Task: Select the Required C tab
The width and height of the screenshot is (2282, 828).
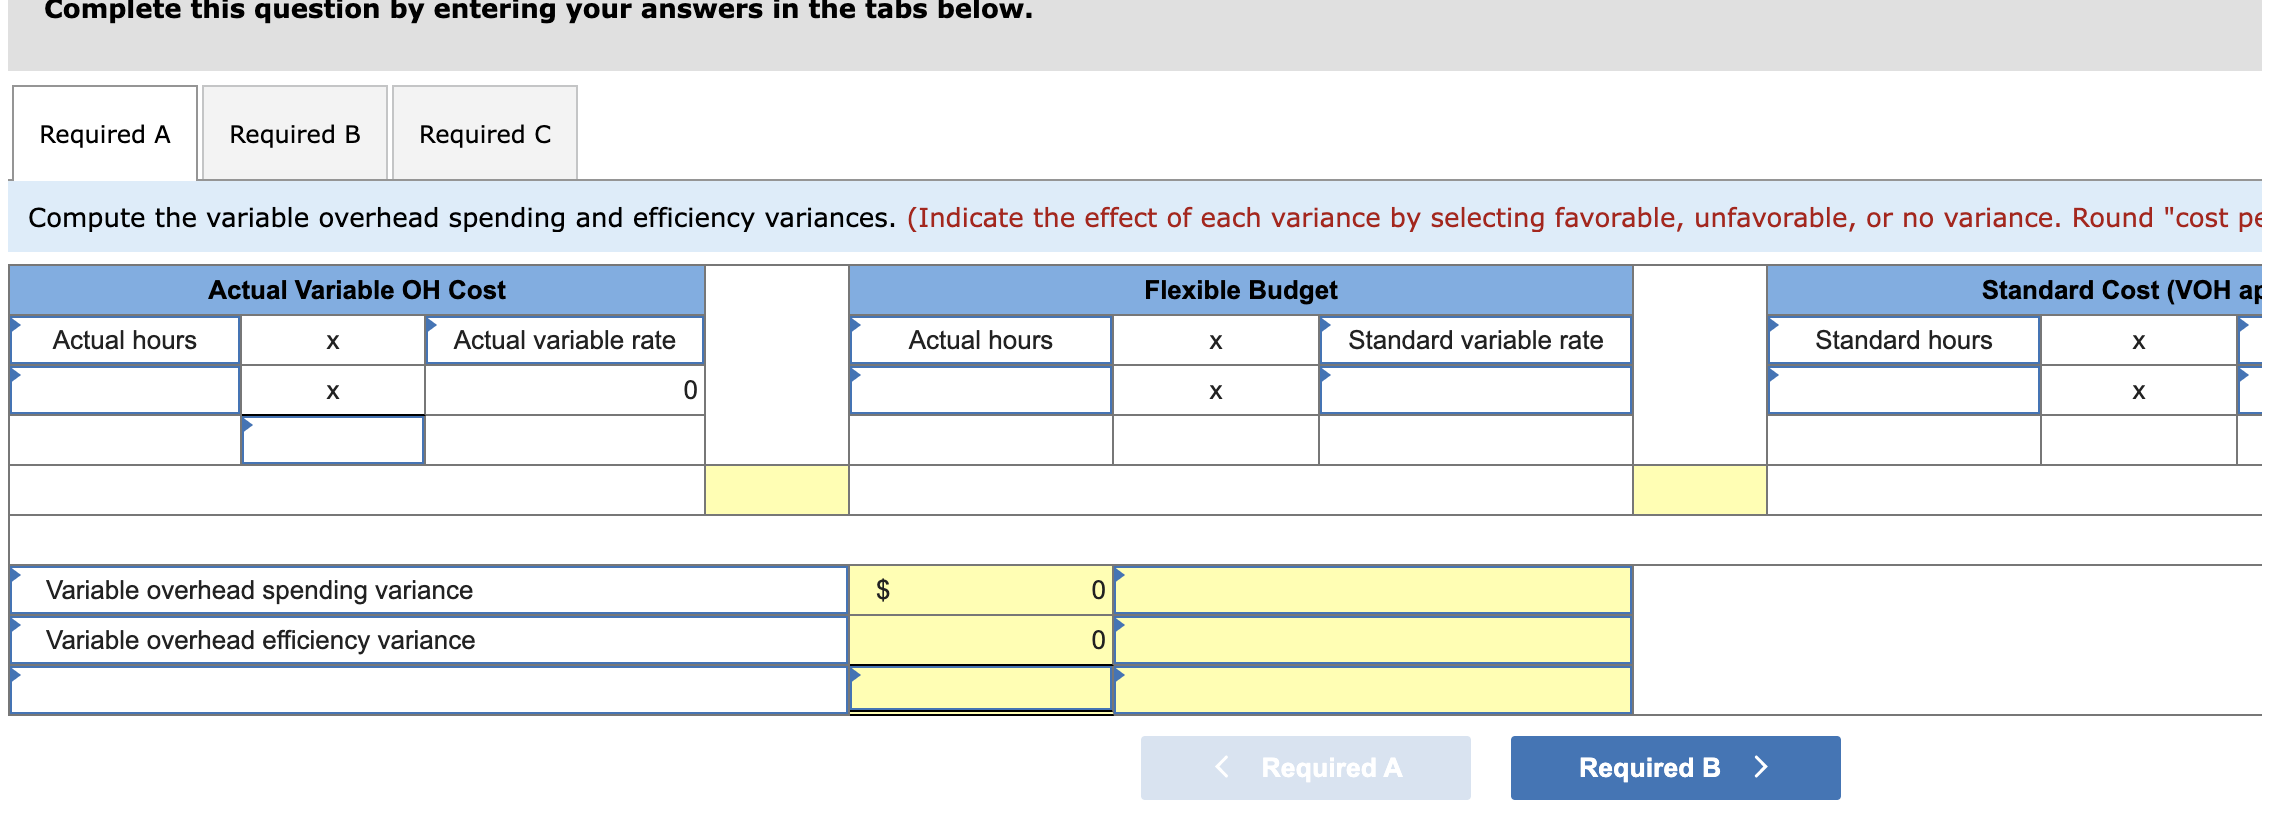Action: click(x=485, y=134)
